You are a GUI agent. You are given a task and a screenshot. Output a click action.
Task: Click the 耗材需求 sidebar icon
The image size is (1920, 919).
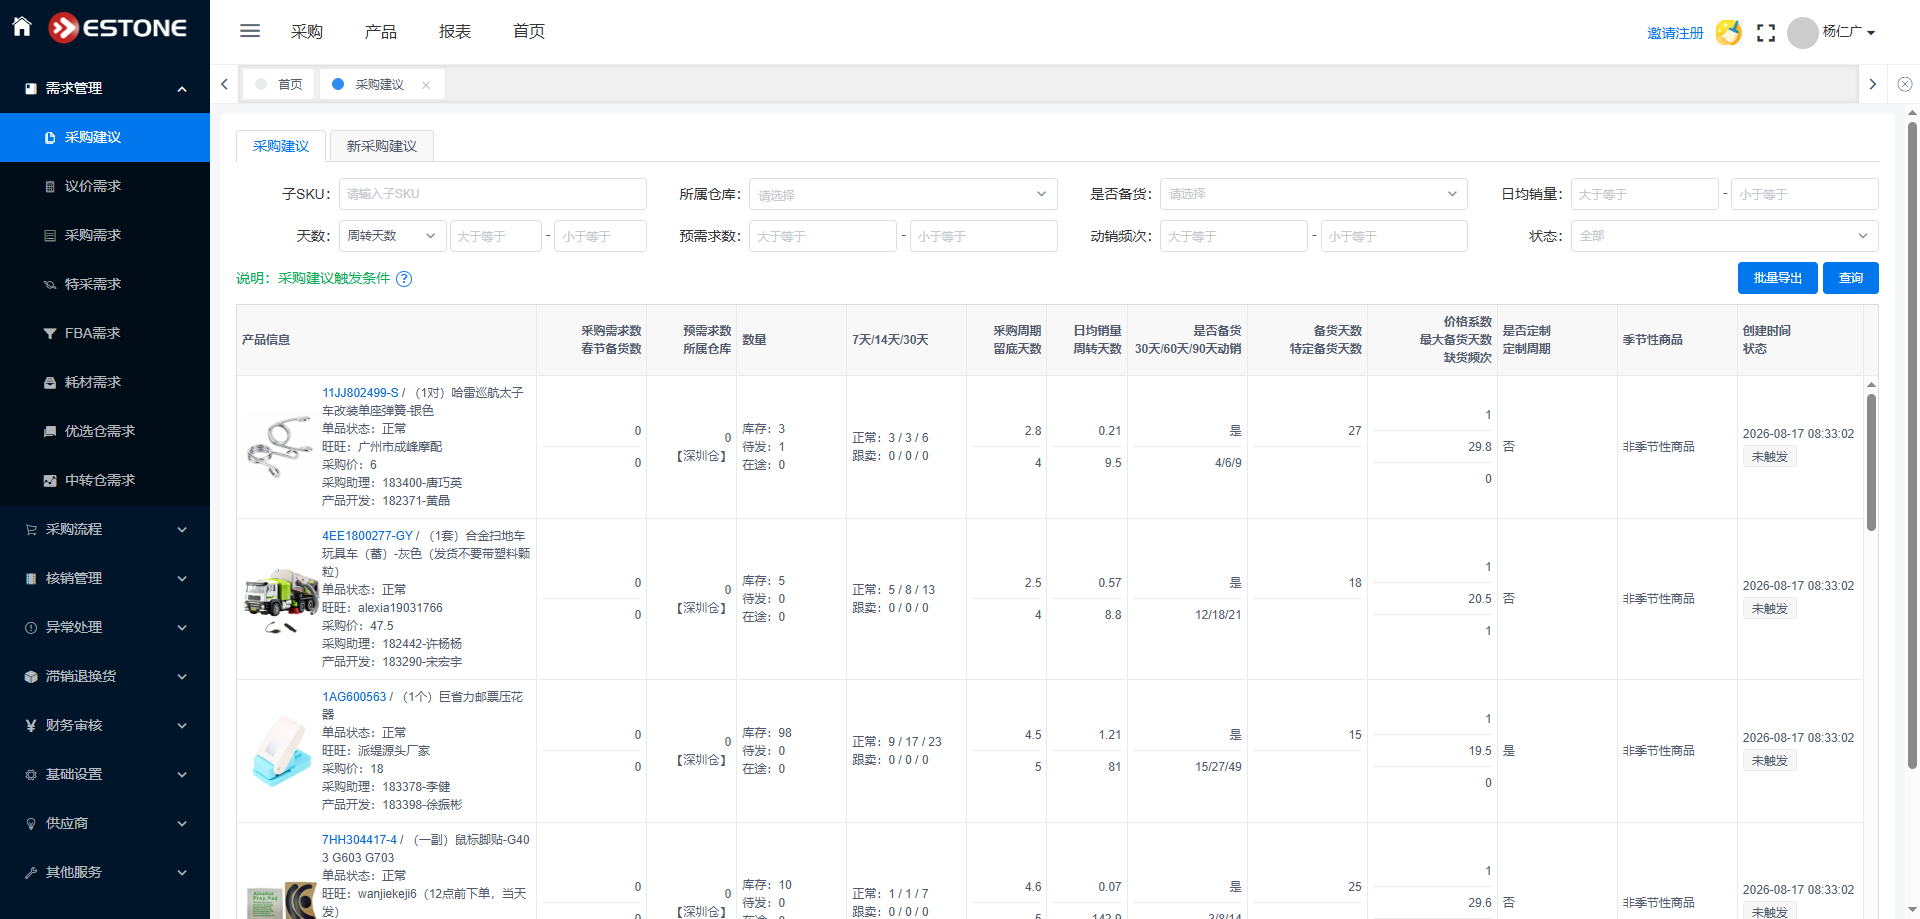tap(50, 383)
